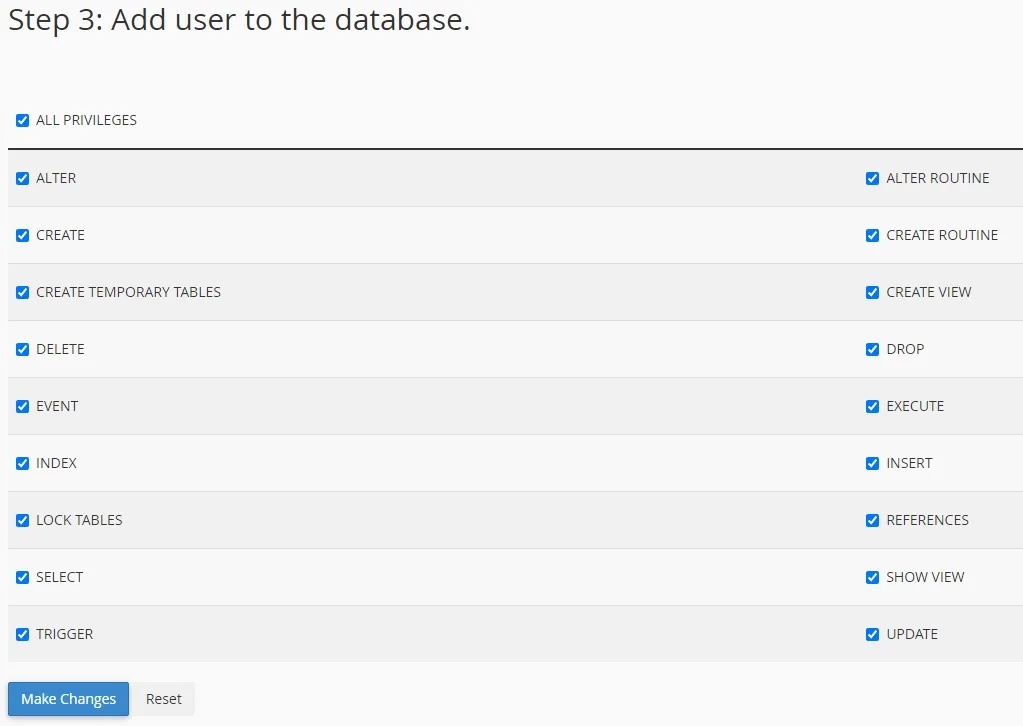1023x726 pixels.
Task: Uncheck the ALTER ROUTINE checkbox
Action: [873, 179]
